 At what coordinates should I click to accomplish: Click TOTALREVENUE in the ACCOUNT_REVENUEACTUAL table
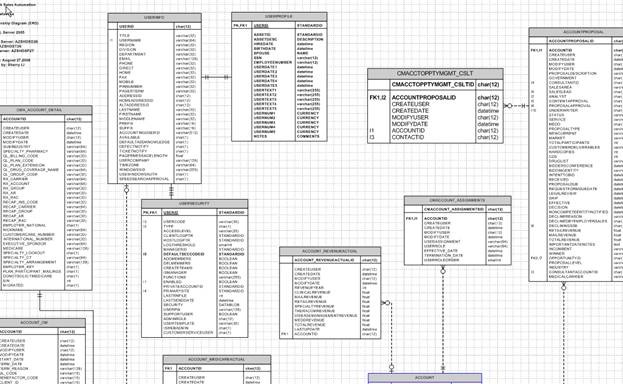310,325
